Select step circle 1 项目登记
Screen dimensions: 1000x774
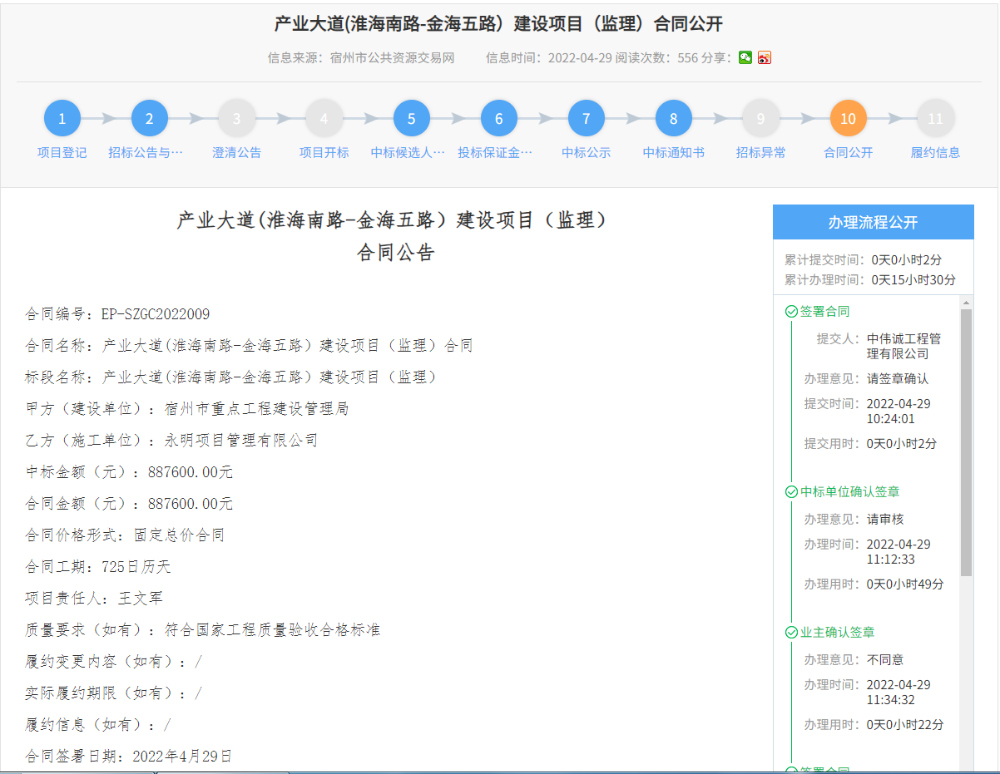pyautogui.click(x=62, y=119)
